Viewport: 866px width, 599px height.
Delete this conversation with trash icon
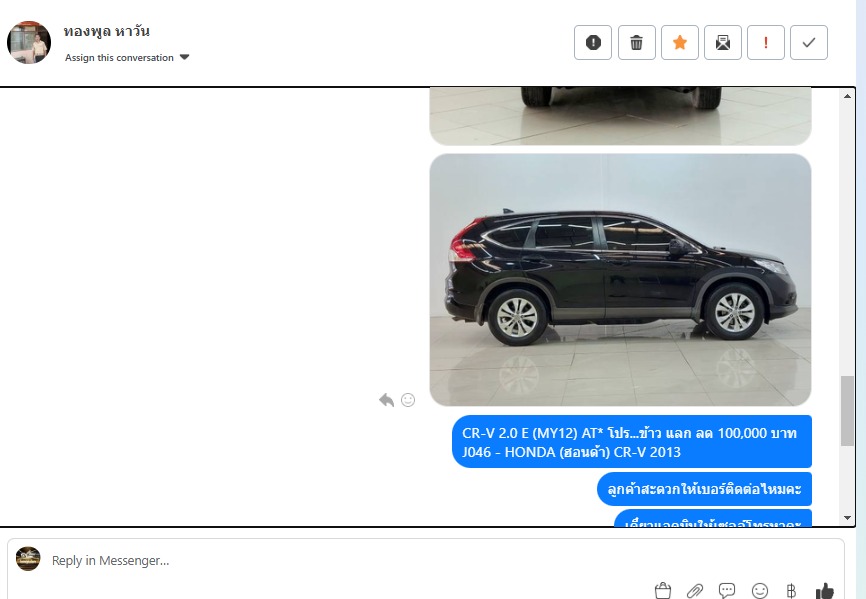pos(636,43)
